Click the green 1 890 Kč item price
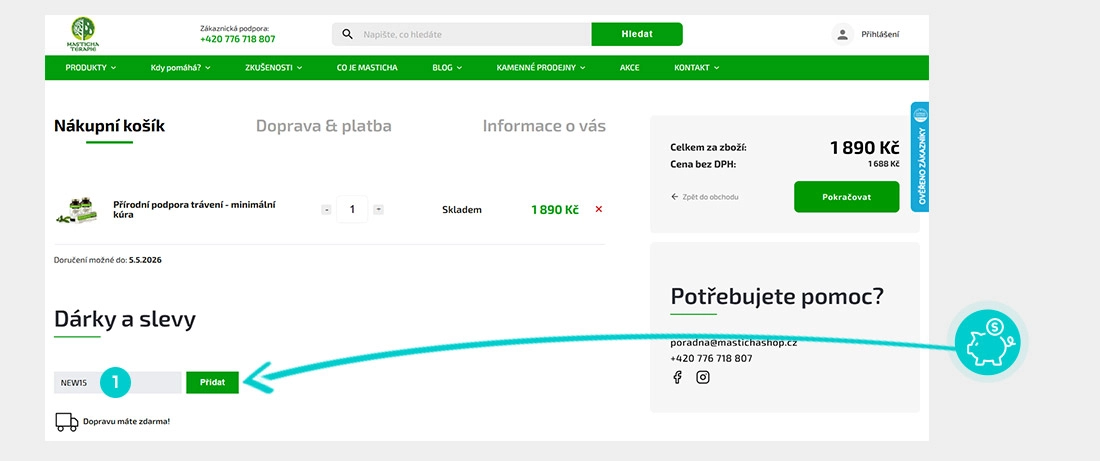 point(554,209)
